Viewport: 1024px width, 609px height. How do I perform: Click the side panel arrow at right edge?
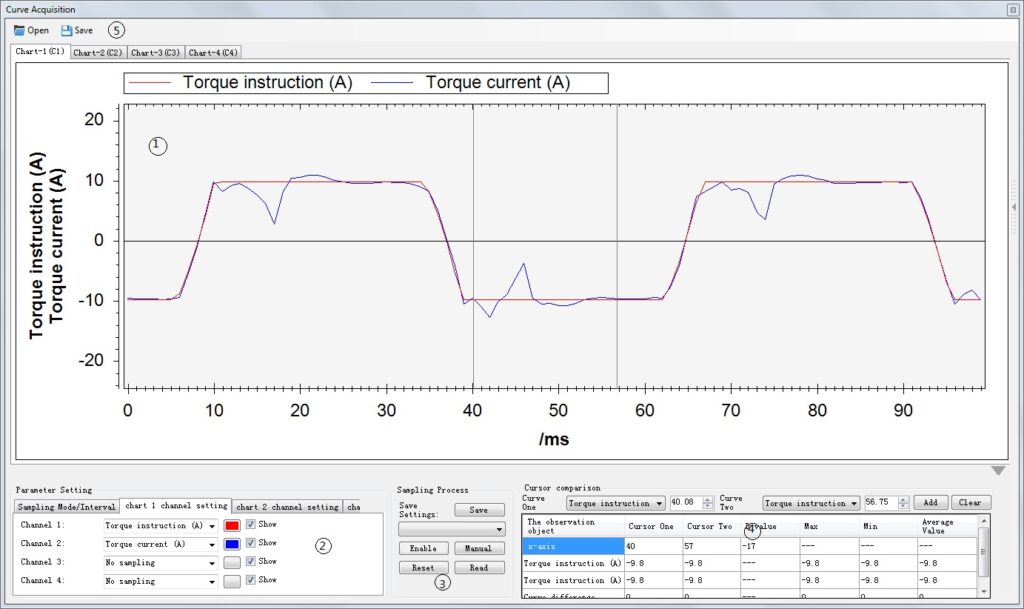(1014, 207)
